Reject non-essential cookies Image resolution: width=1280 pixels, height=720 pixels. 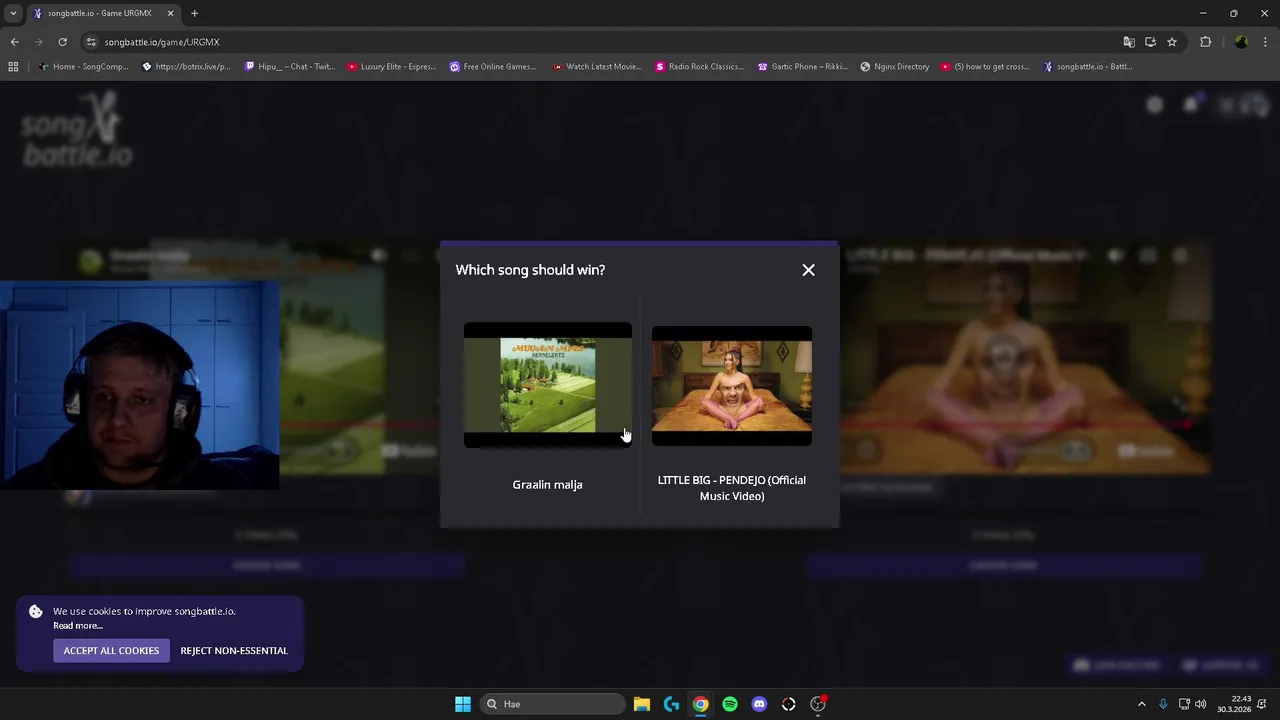tap(234, 650)
